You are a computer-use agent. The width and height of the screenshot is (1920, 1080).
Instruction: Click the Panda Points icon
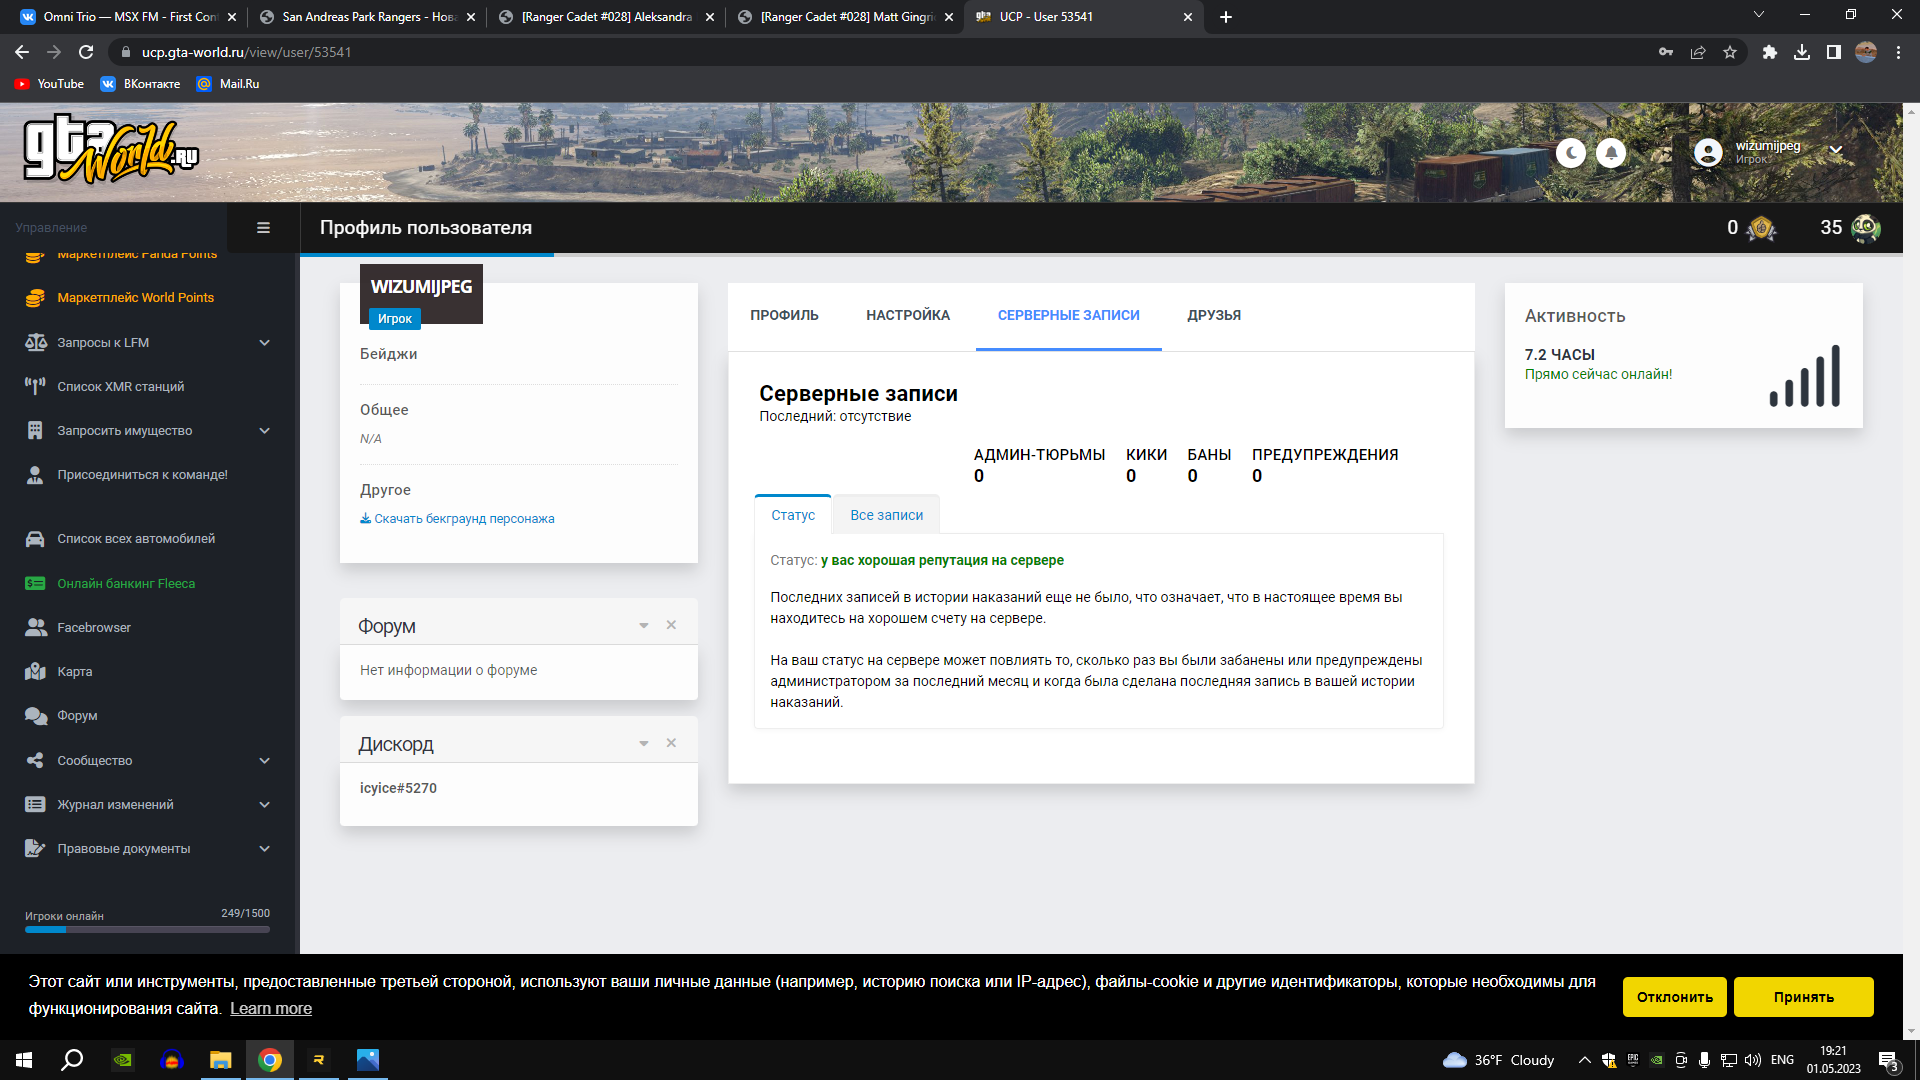click(x=1865, y=229)
